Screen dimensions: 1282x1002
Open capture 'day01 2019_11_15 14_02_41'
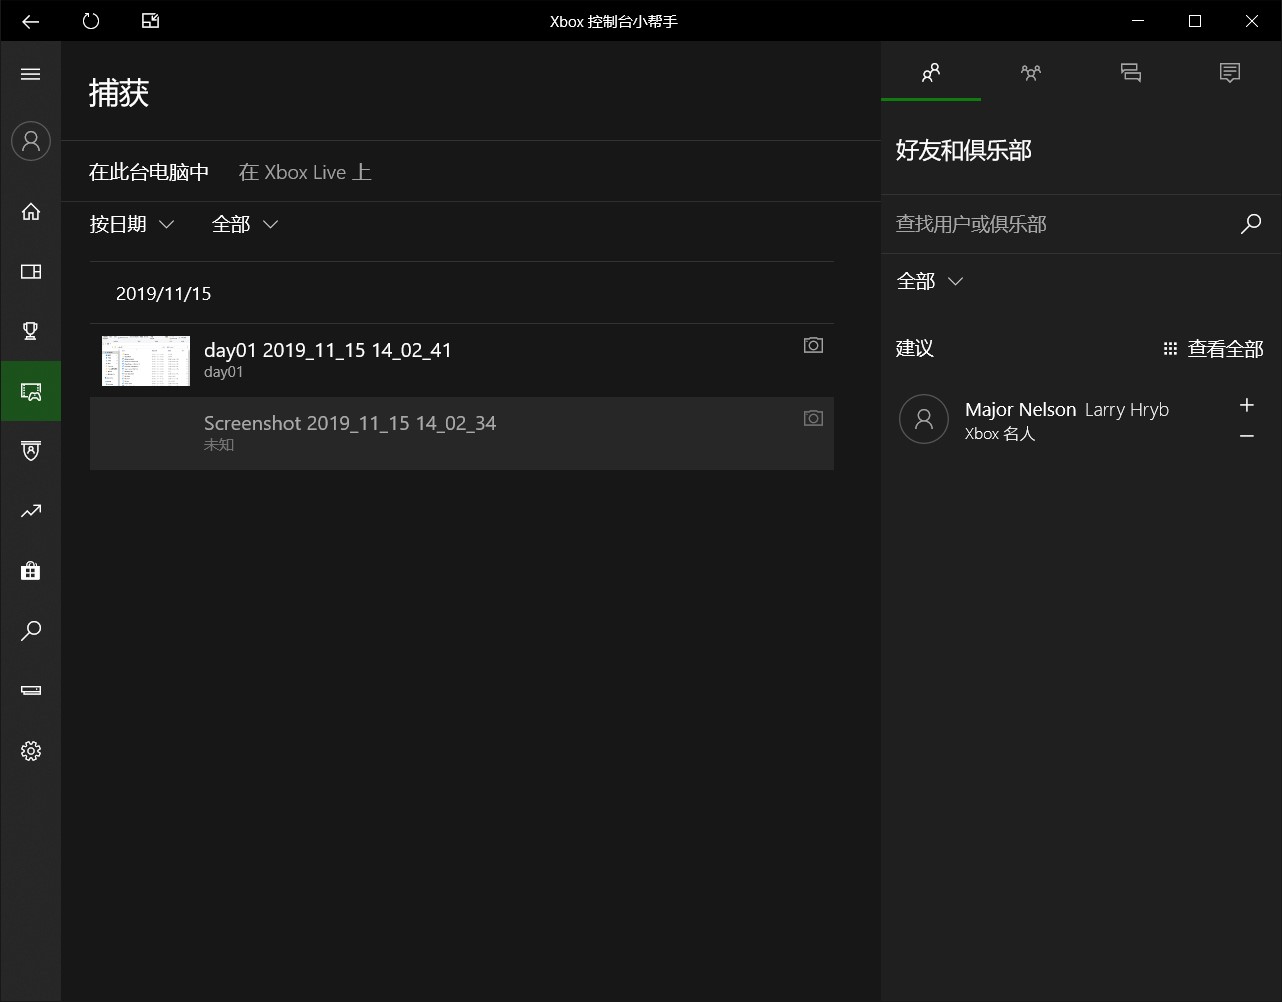[328, 350]
